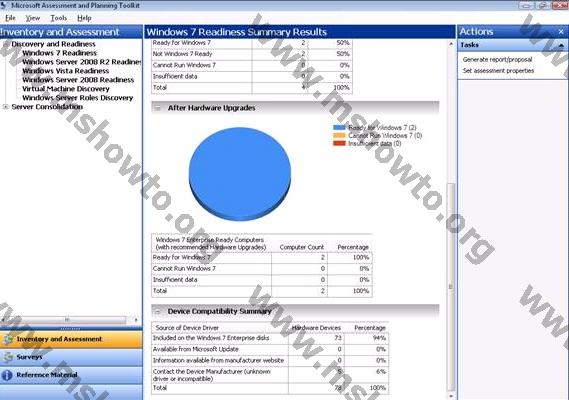Image resolution: width=569 pixels, height=400 pixels.
Task: Click the Surveys pane icon
Action: point(8,357)
